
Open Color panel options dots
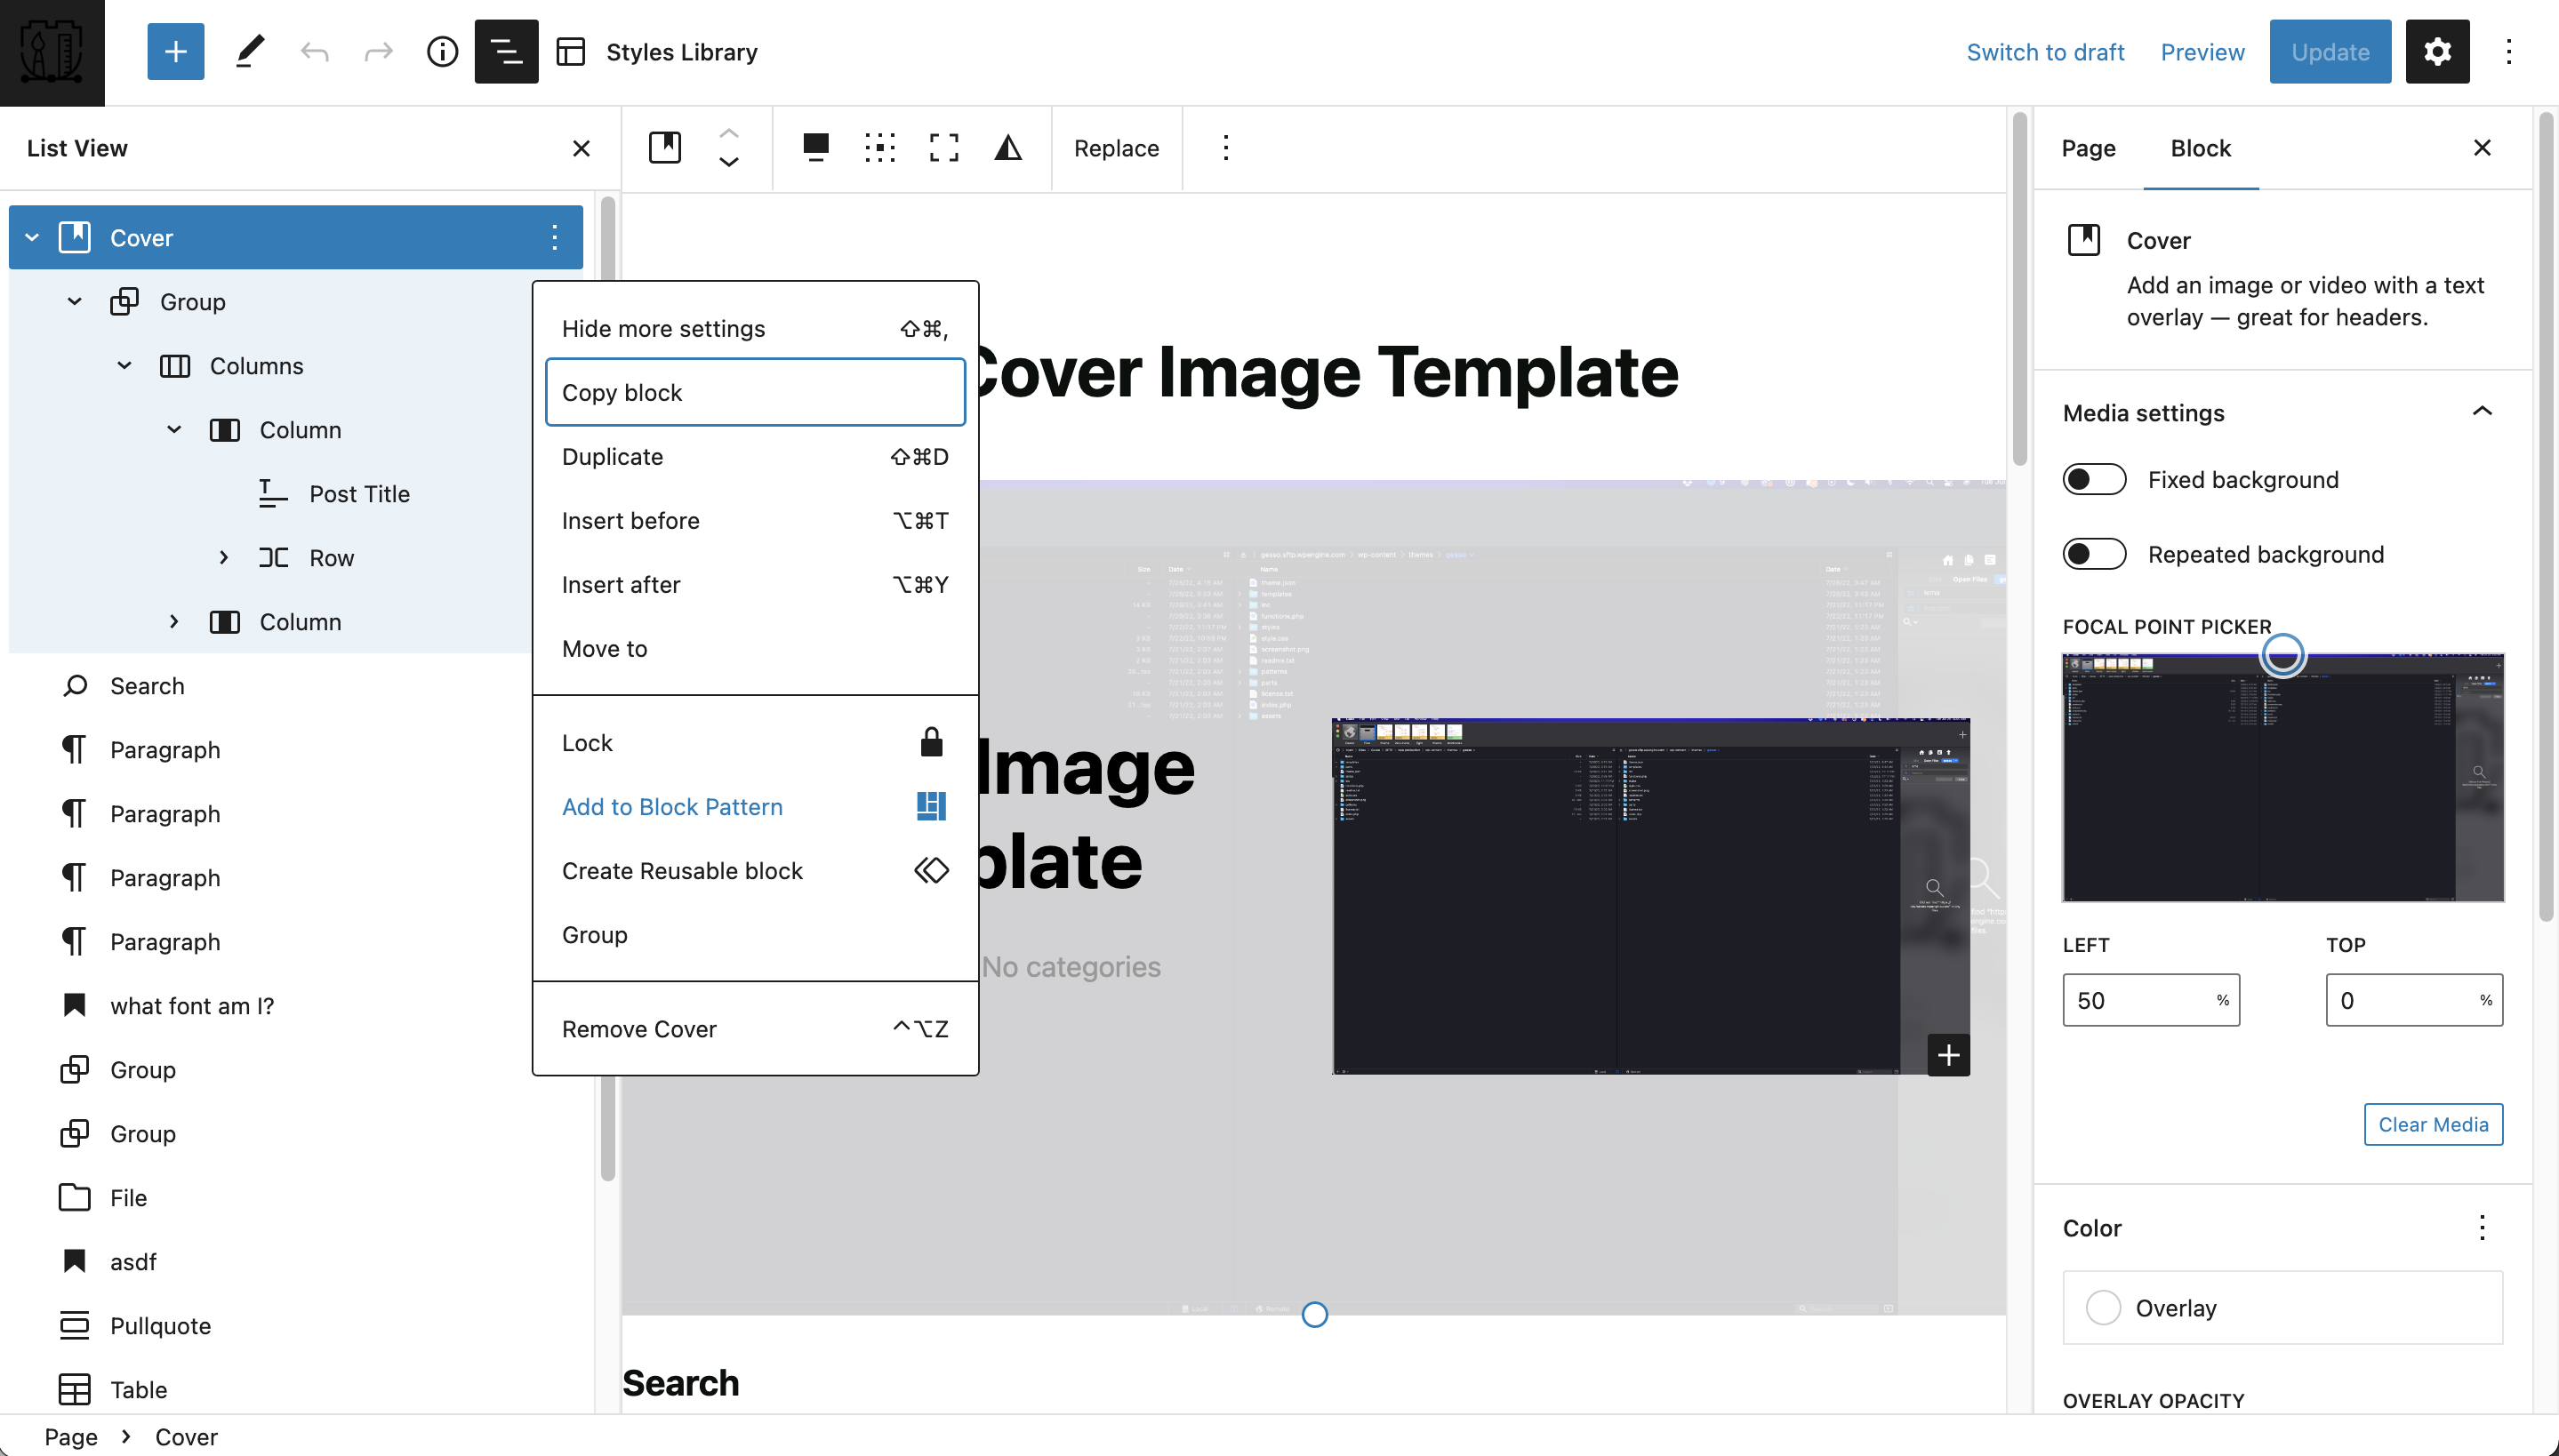click(x=2481, y=1228)
